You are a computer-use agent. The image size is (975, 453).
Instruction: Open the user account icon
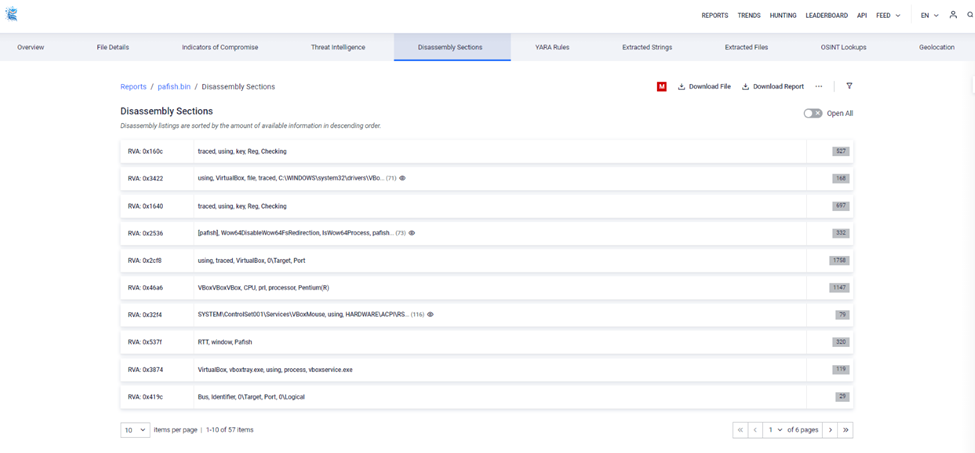pos(953,15)
